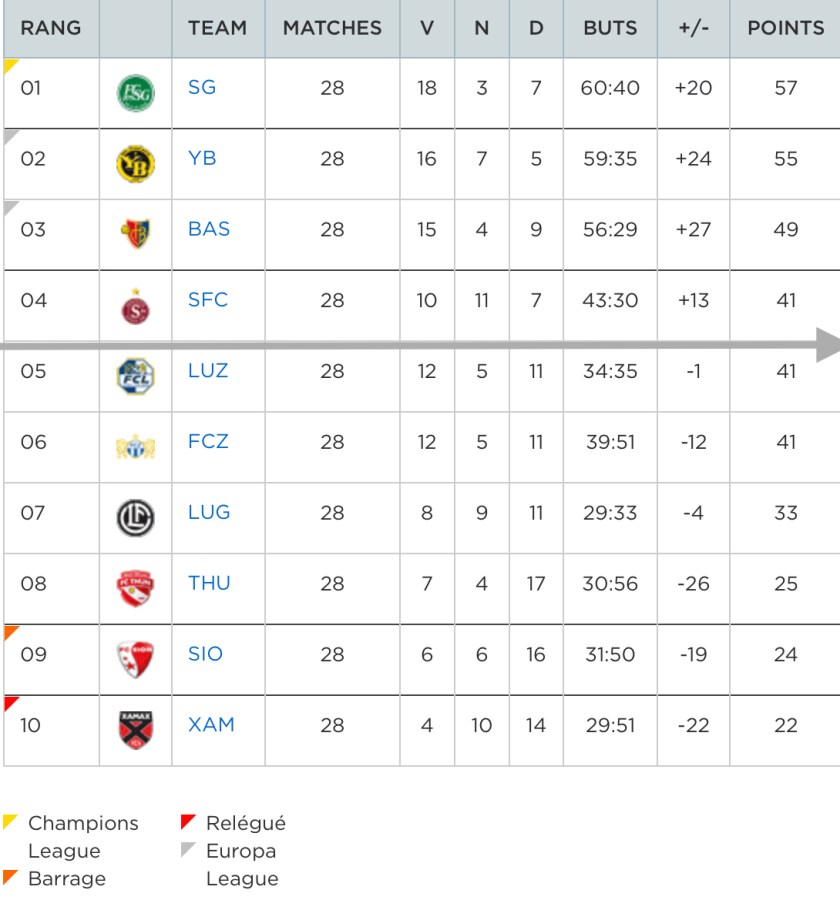This screenshot has width=840, height=920.
Task: Click the Young Boys YB crest
Action: coord(135,163)
